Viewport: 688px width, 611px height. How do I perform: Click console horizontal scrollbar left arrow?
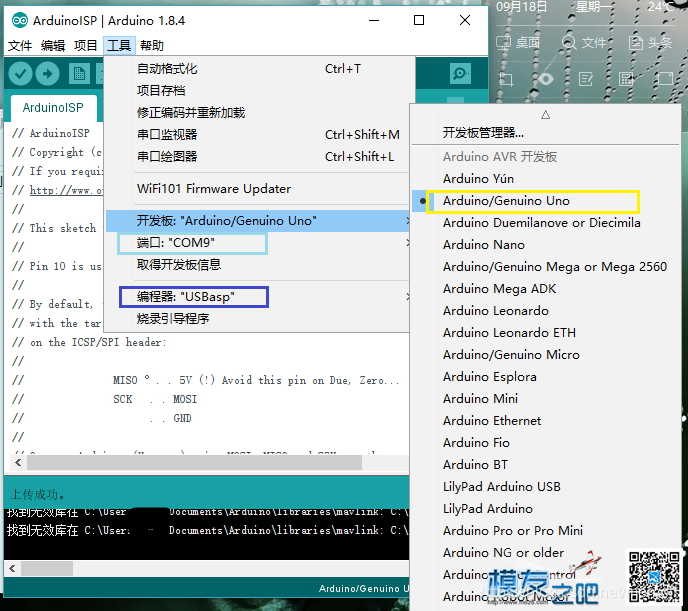(x=12, y=568)
